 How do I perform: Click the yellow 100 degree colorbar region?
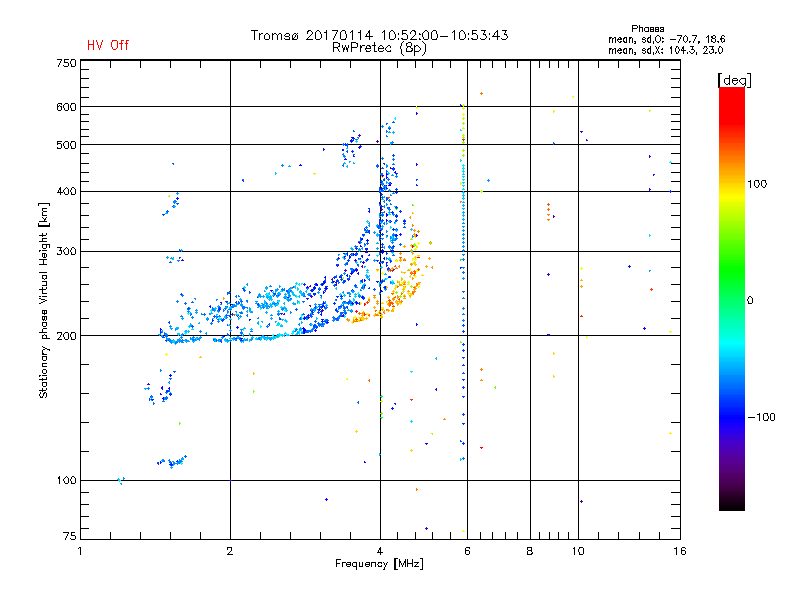pyautogui.click(x=732, y=191)
